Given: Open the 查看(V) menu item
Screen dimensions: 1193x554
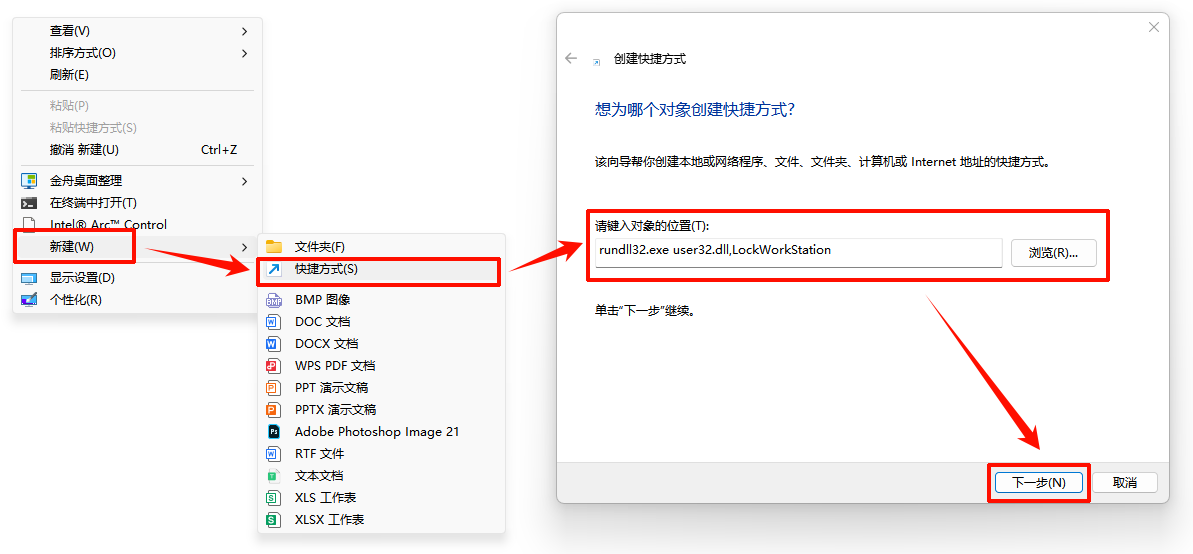Looking at the screenshot, I should click(138, 31).
